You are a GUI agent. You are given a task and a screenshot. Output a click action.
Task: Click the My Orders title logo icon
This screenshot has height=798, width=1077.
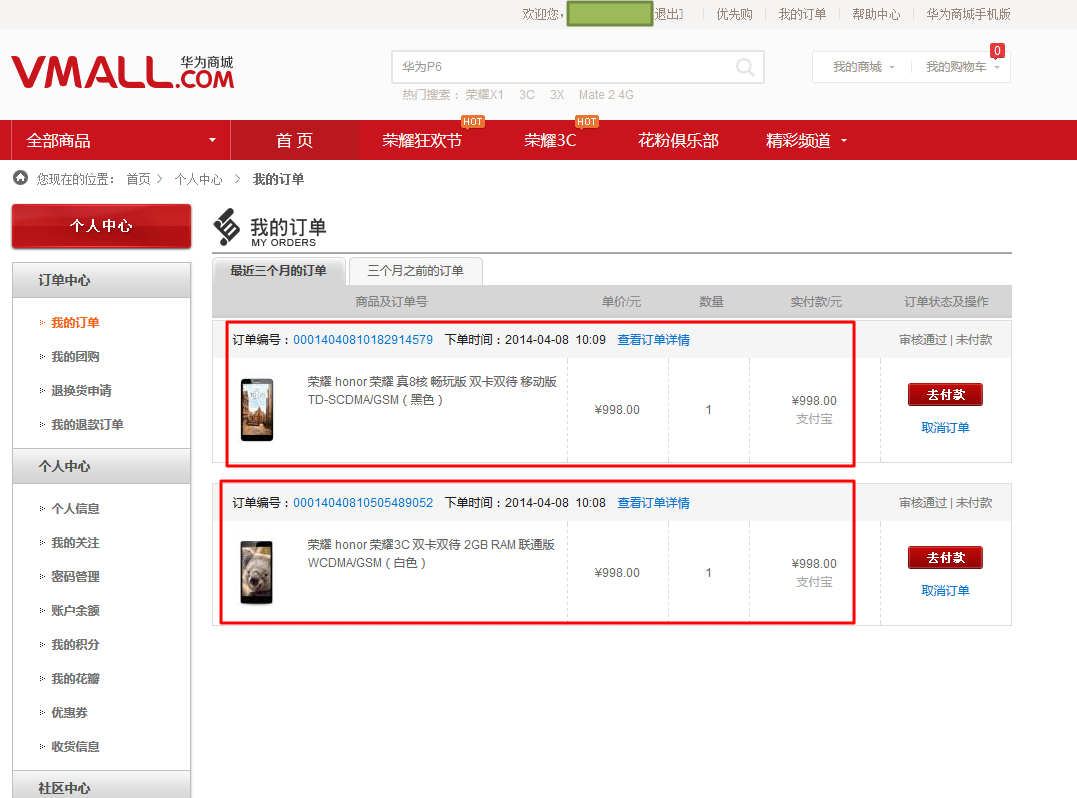[x=227, y=227]
